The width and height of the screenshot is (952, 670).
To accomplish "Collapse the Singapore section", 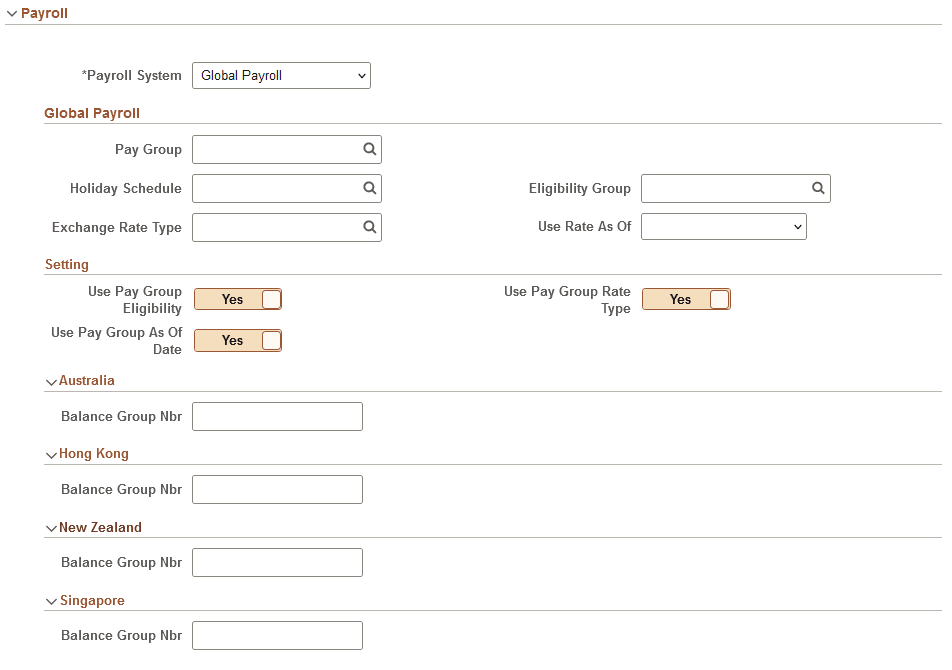I will 50,600.
